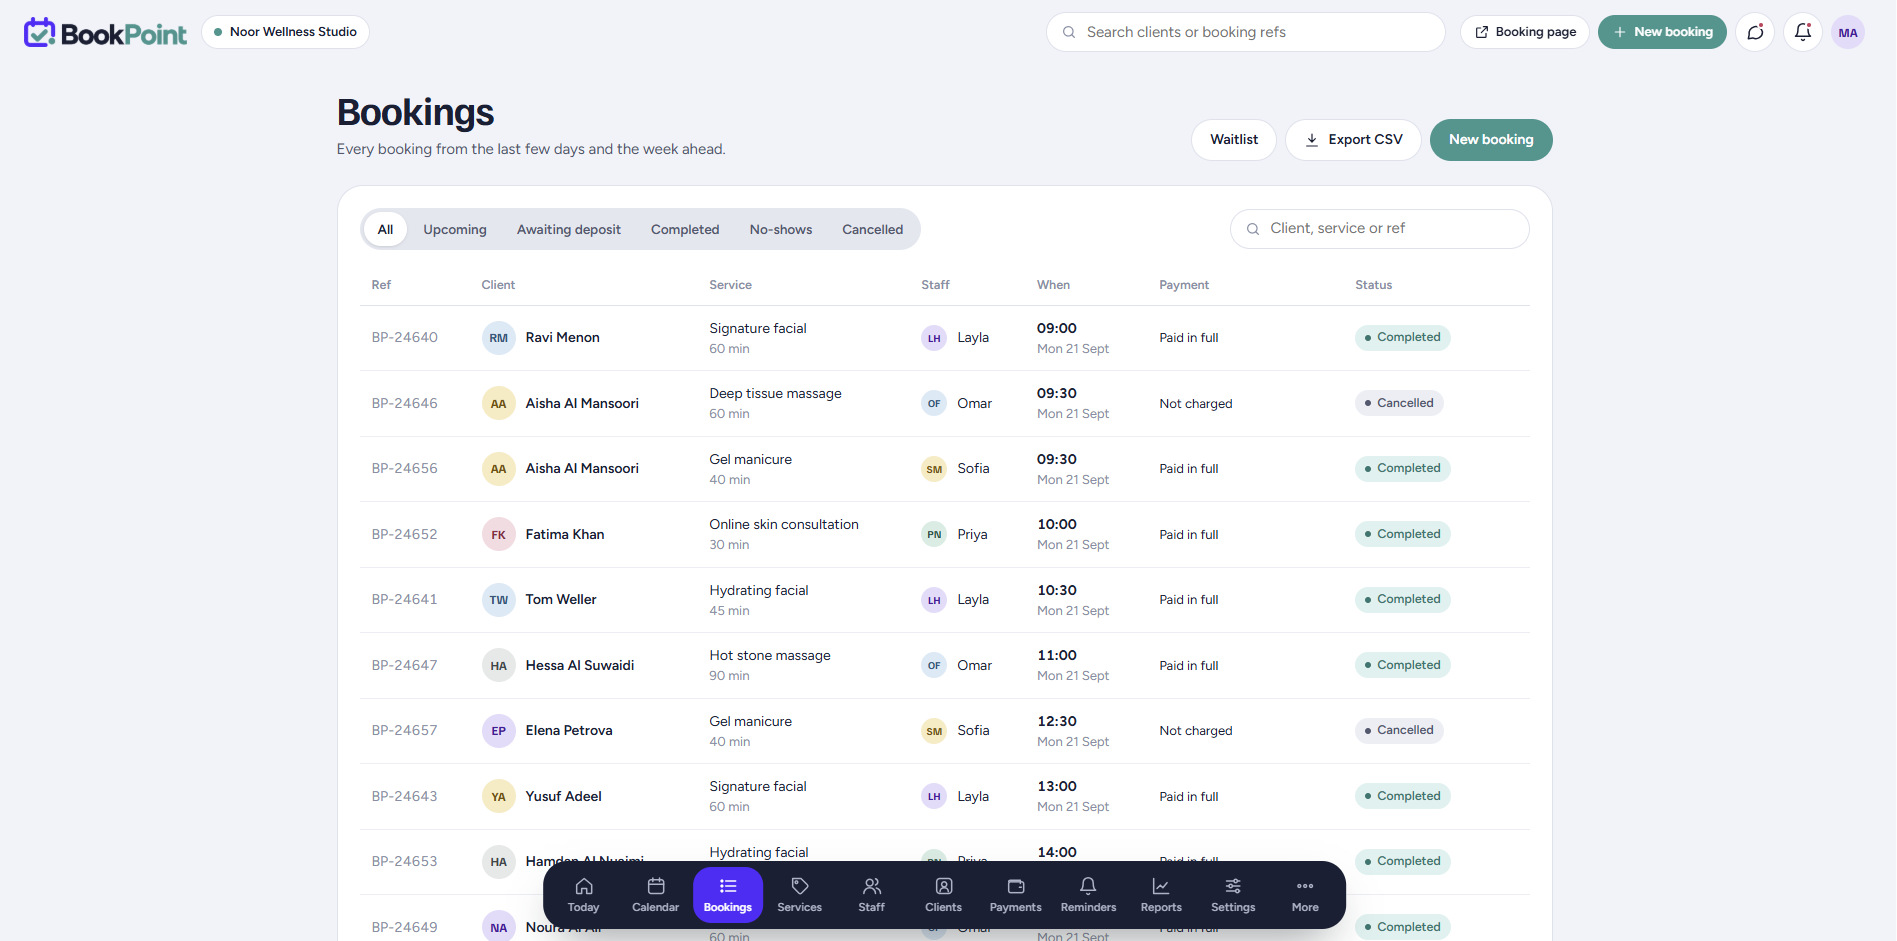
Task: Go to Payments in the bottom navigation
Action: pos(1016,895)
